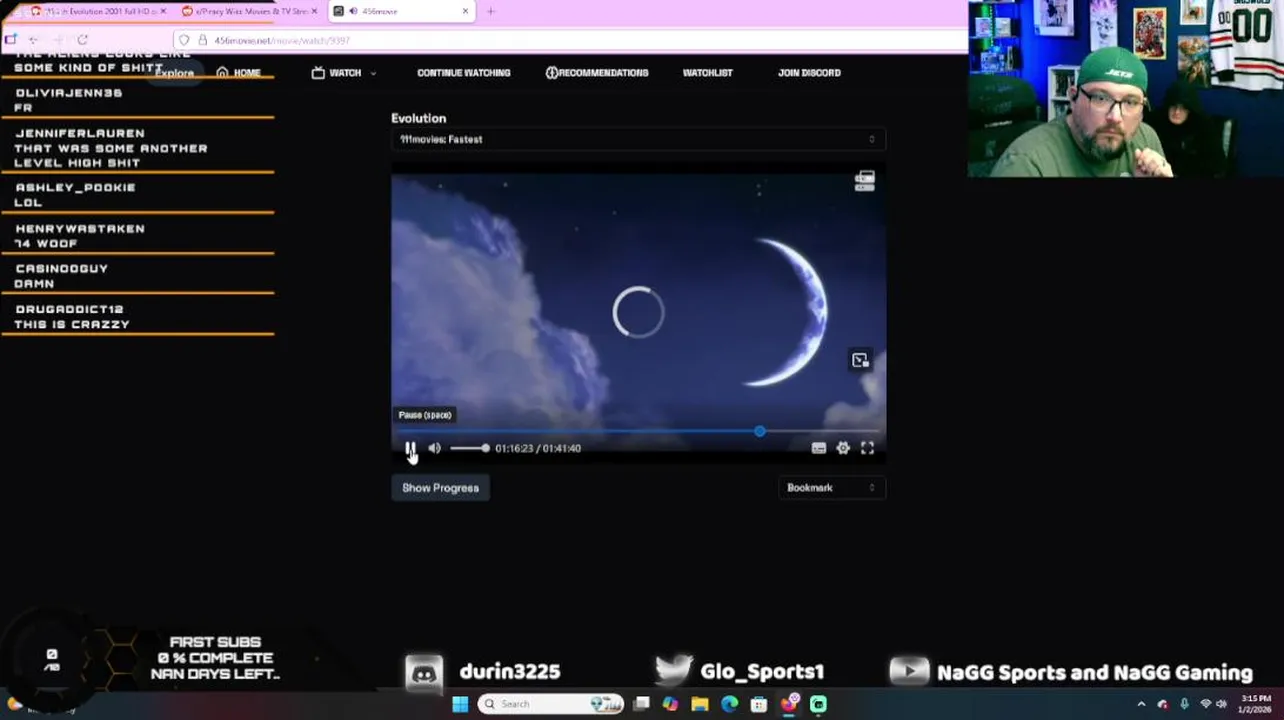The width and height of the screenshot is (1284, 720).
Task: Toggle subtitles in the video player
Action: [818, 448]
